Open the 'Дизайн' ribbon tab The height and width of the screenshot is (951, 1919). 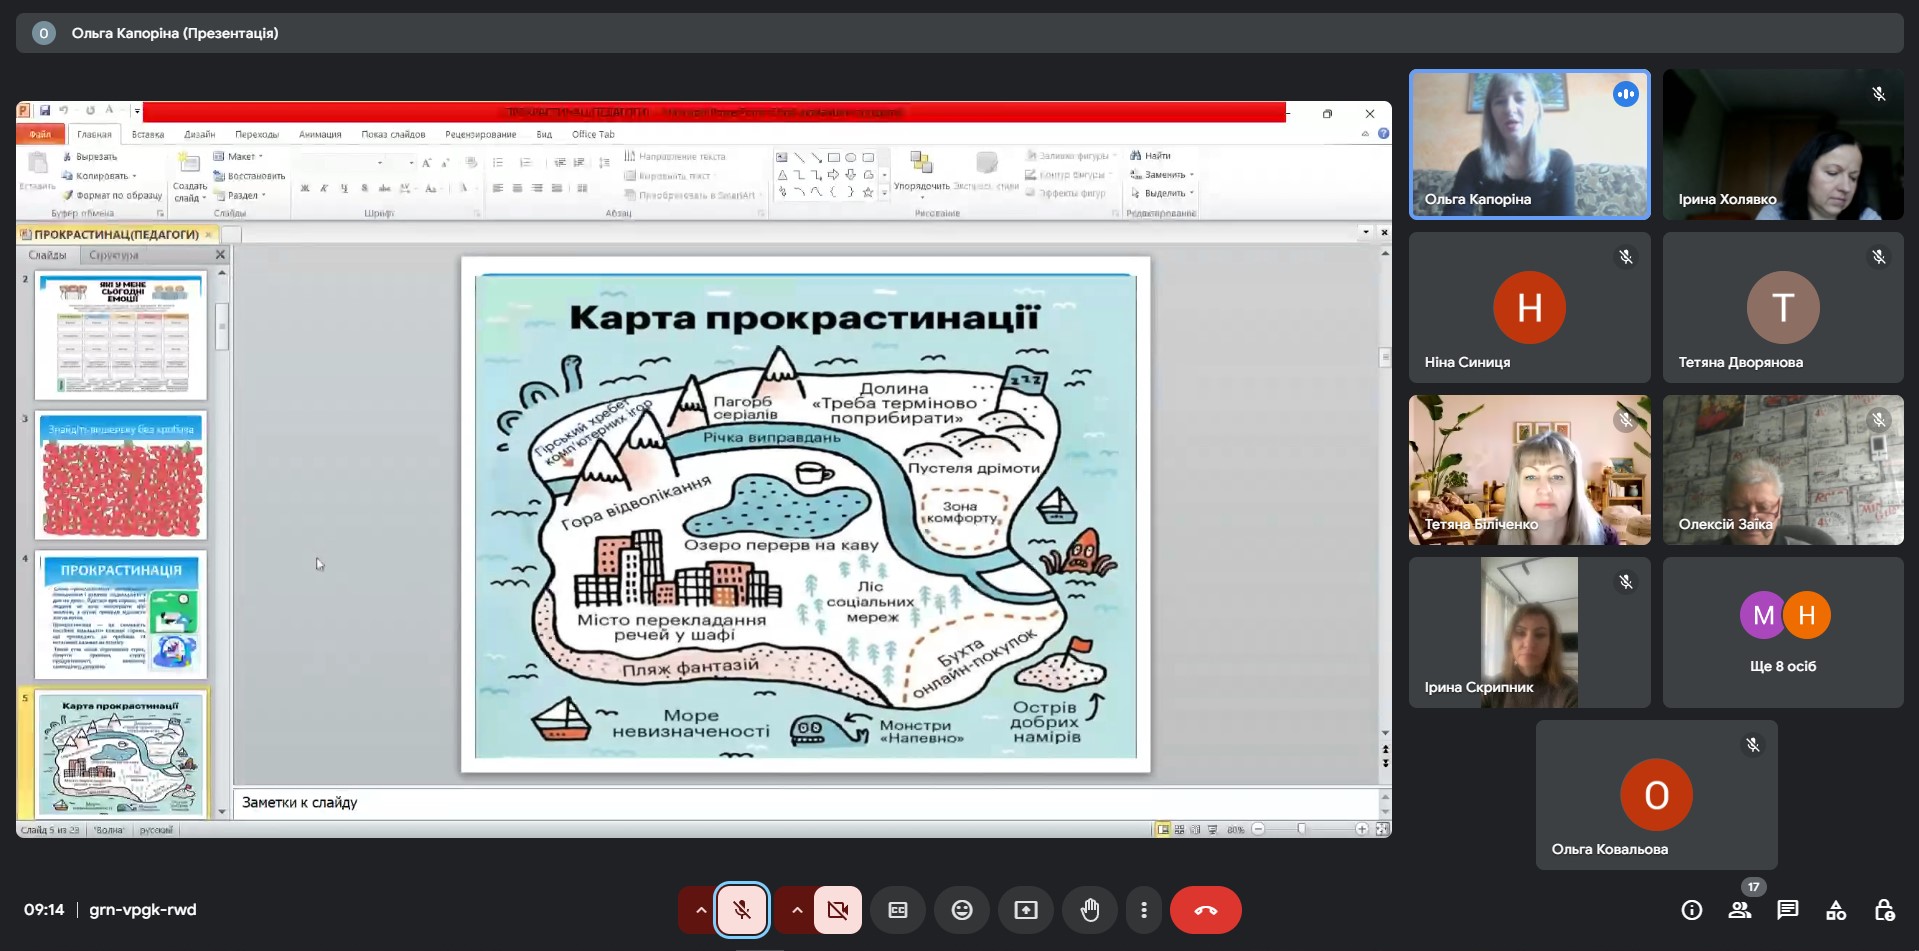(200, 134)
